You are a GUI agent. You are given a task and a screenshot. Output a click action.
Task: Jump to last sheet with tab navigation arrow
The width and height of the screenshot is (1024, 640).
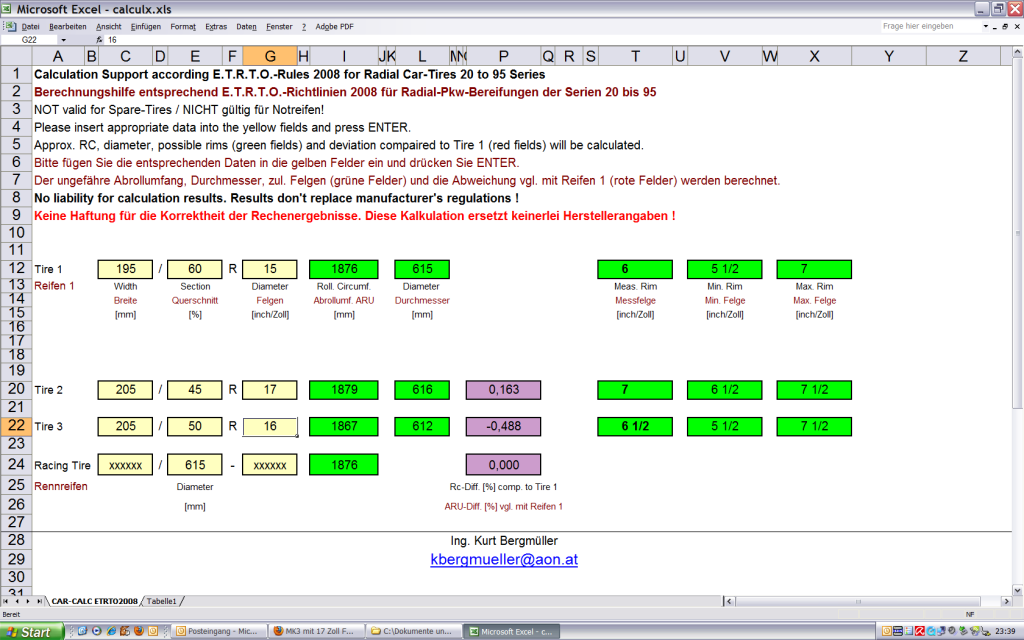pos(41,601)
